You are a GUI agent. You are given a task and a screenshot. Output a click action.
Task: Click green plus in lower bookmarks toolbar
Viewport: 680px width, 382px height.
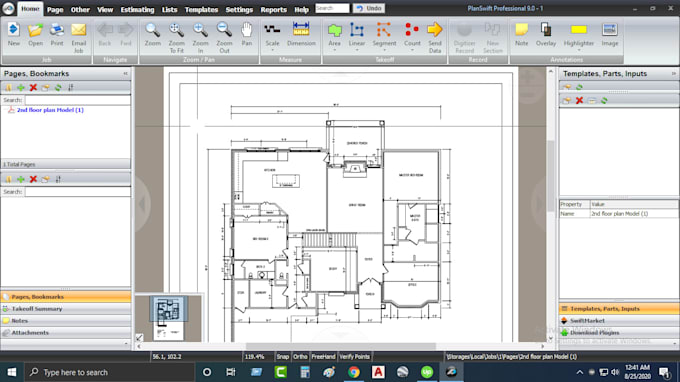(x=21, y=179)
